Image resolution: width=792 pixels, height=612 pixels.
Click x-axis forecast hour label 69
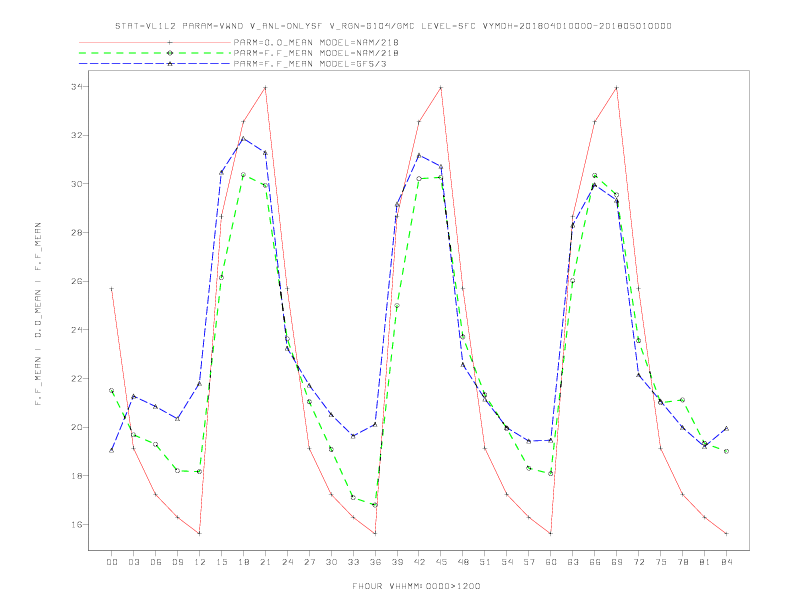click(617, 562)
